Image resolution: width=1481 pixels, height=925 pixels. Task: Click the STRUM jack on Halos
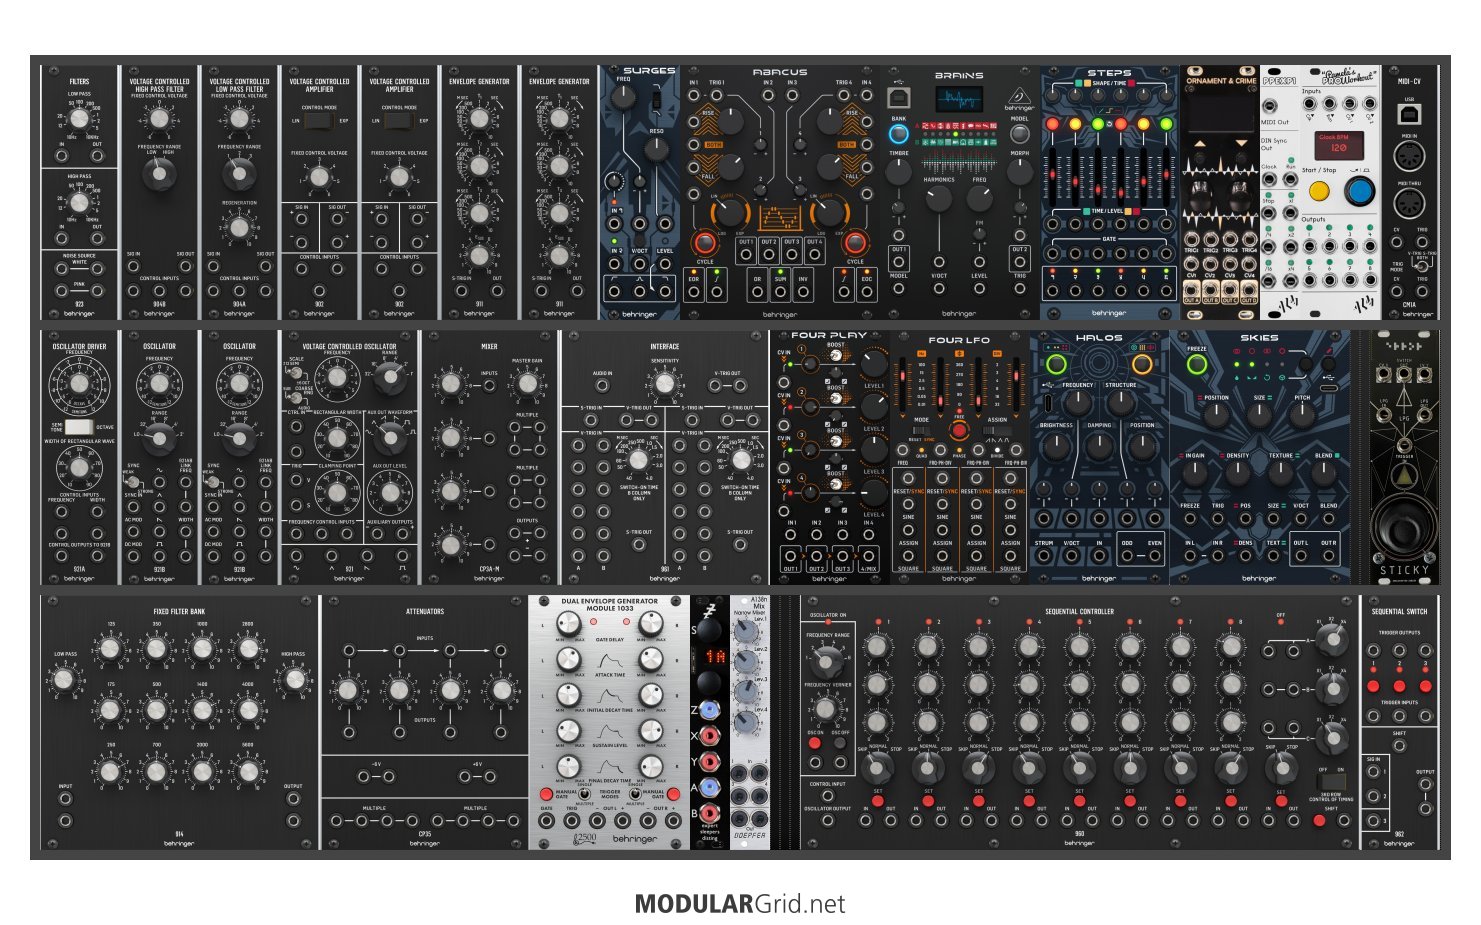[x=1043, y=558]
